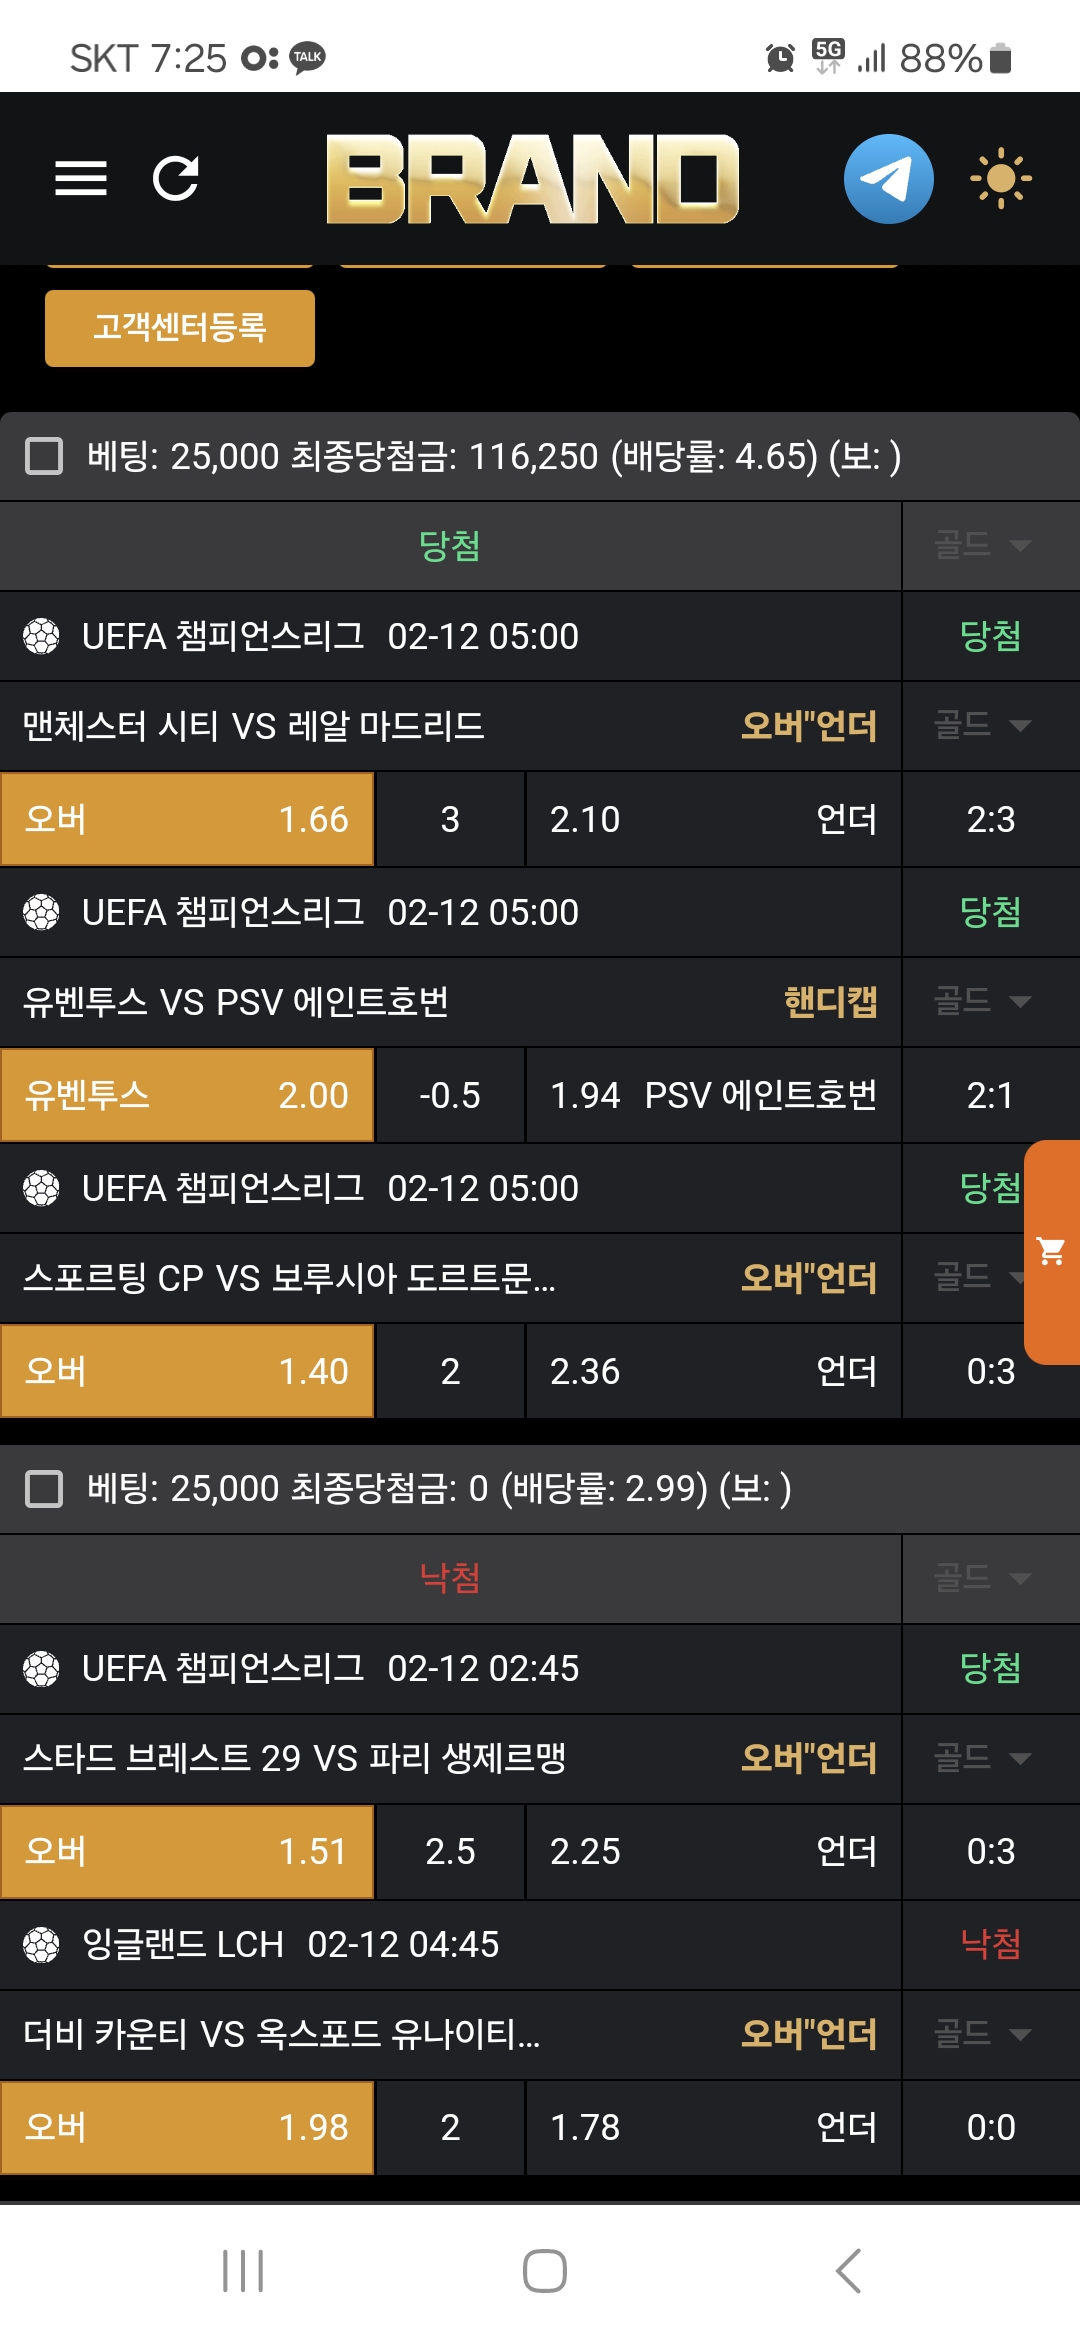Expand 골드 dropdown for Juventus match
The width and height of the screenshot is (1080, 2340).
(x=982, y=1001)
